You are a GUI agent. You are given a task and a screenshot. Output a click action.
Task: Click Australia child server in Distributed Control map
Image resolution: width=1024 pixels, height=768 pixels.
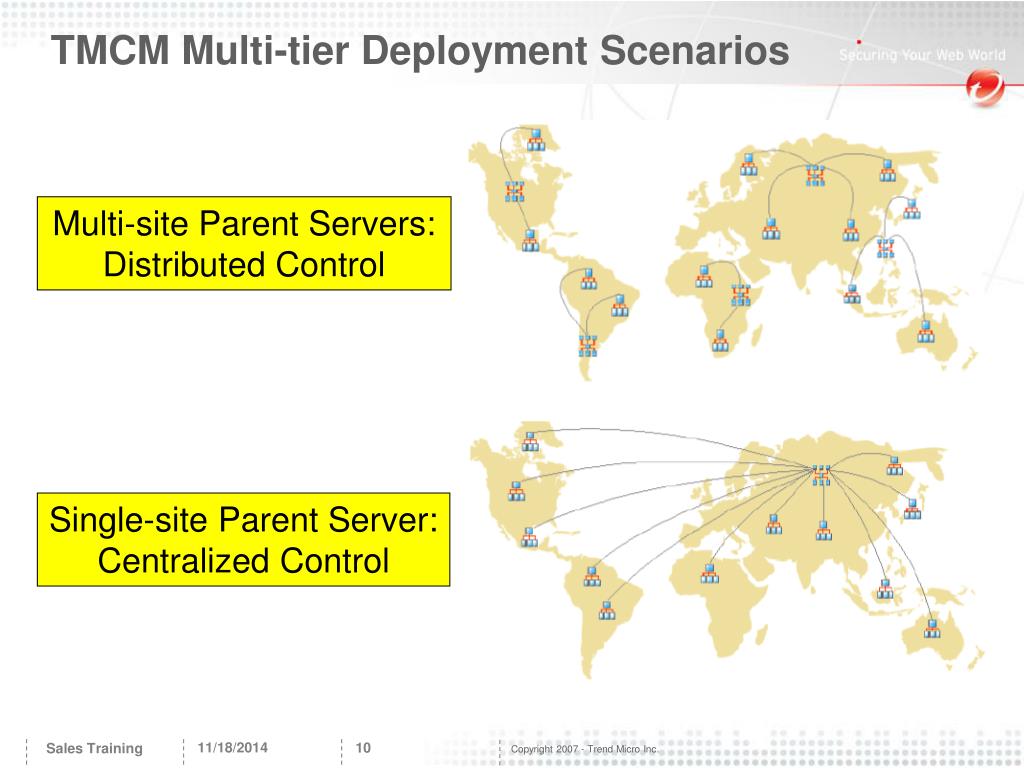tap(925, 332)
